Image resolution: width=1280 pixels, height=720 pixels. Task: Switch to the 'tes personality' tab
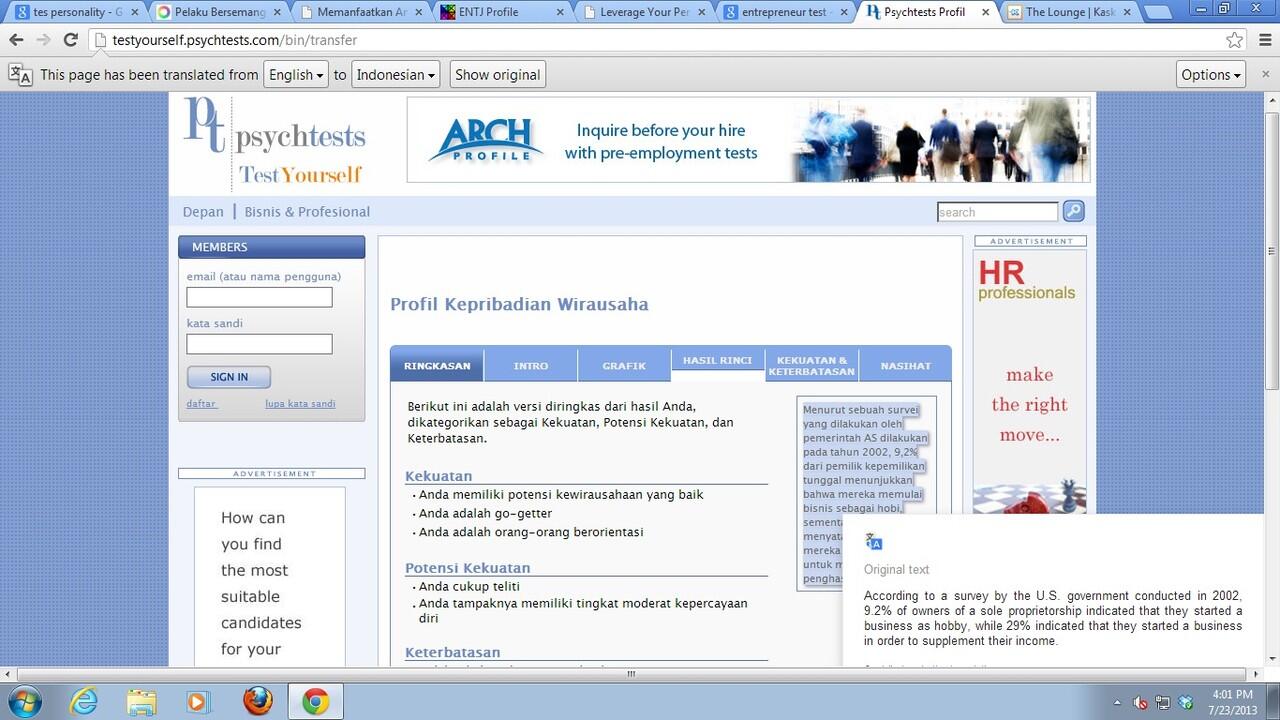(x=76, y=13)
